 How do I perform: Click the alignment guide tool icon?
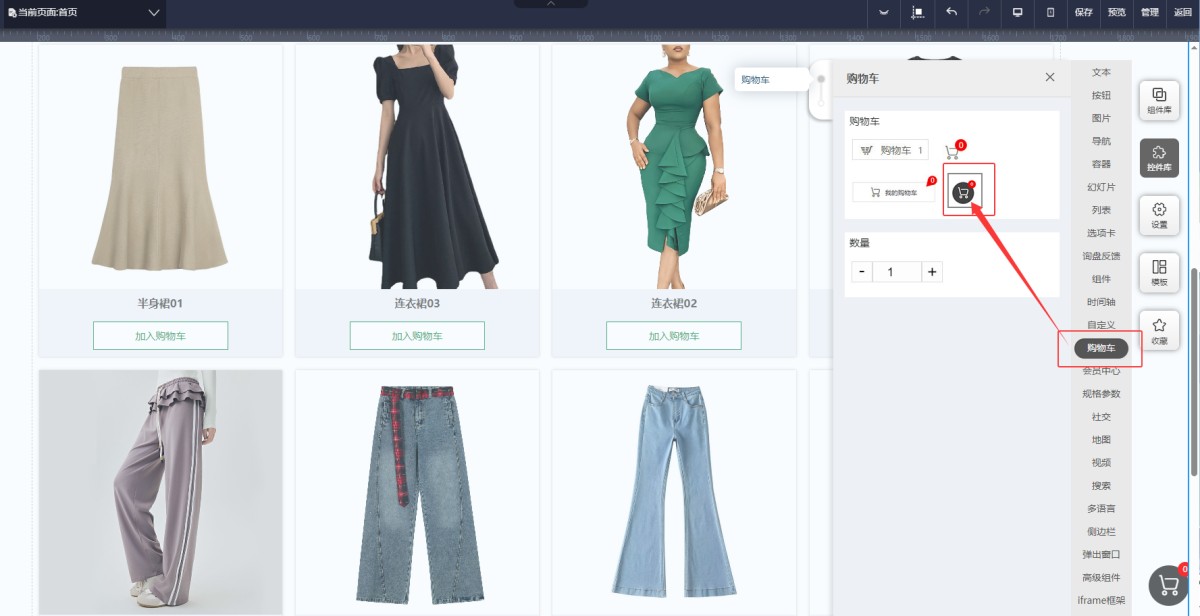917,12
